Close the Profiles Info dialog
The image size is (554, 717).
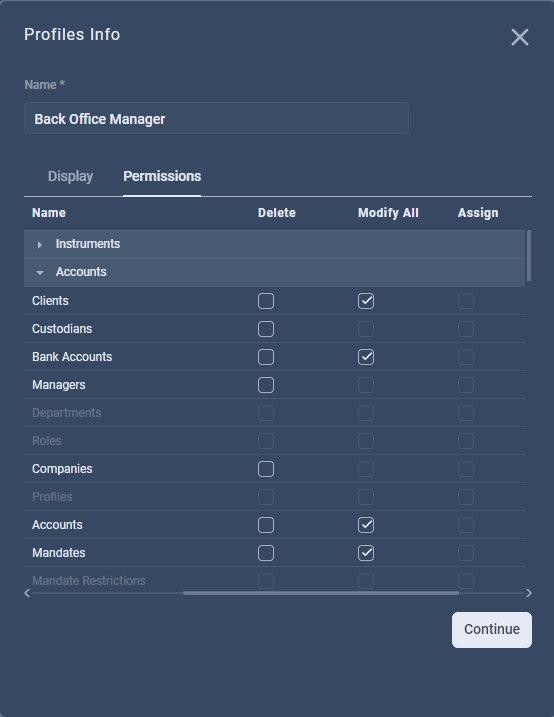(x=520, y=37)
